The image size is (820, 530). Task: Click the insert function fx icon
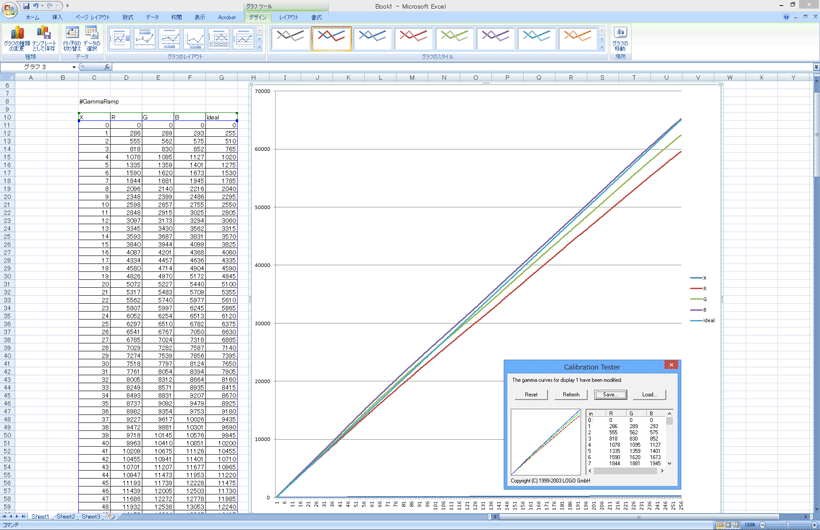pyautogui.click(x=107, y=67)
